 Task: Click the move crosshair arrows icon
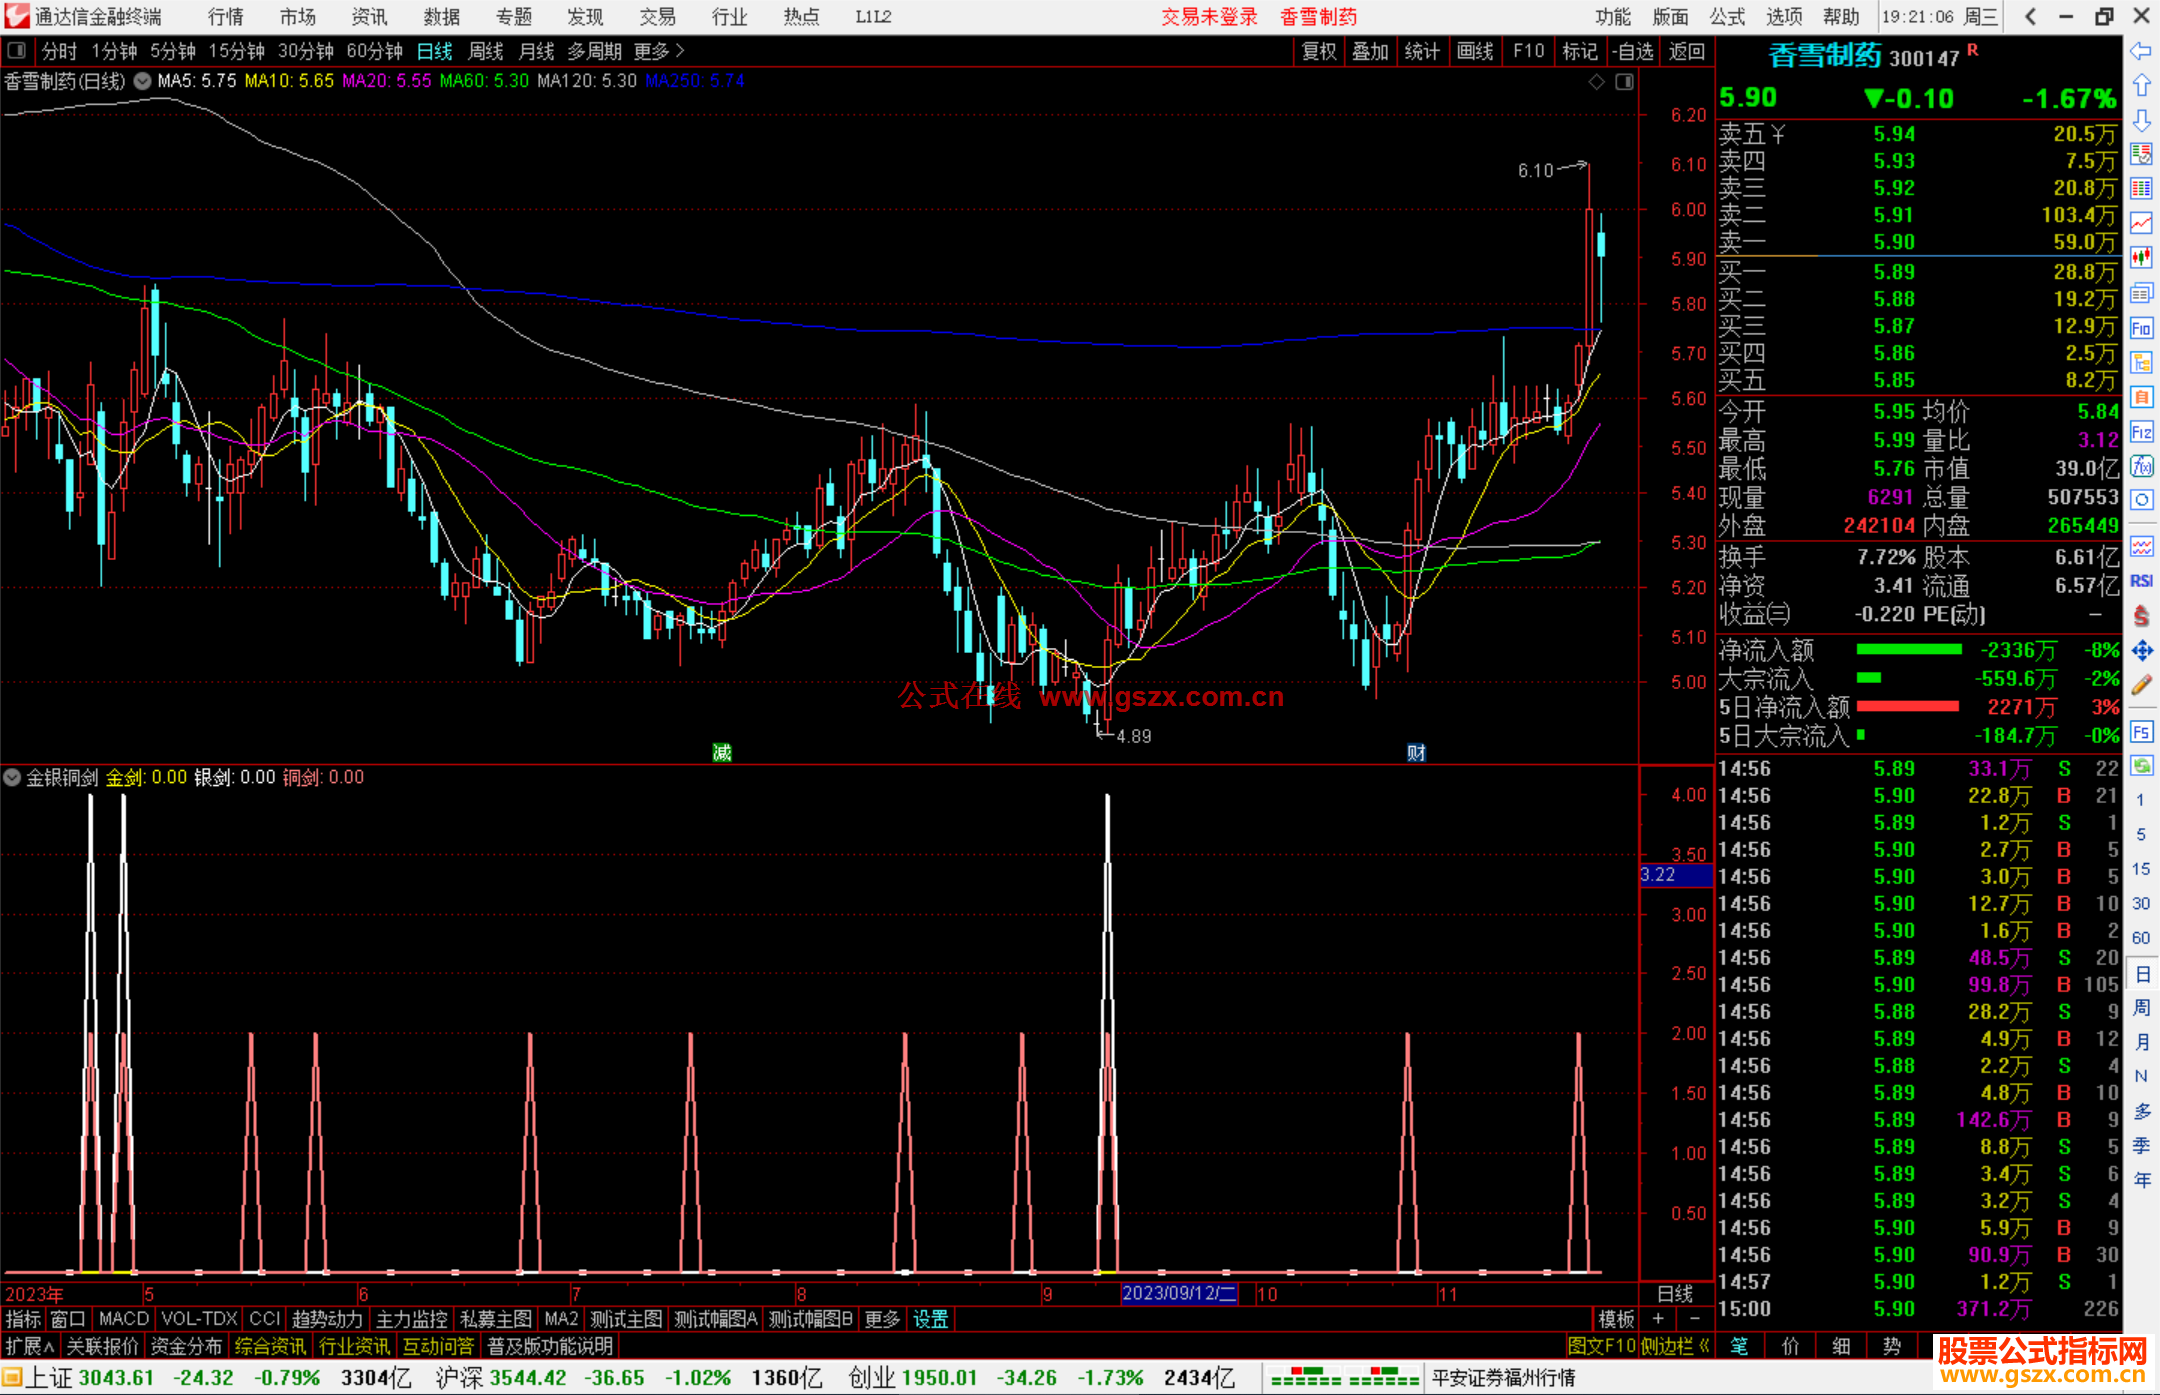2141,651
